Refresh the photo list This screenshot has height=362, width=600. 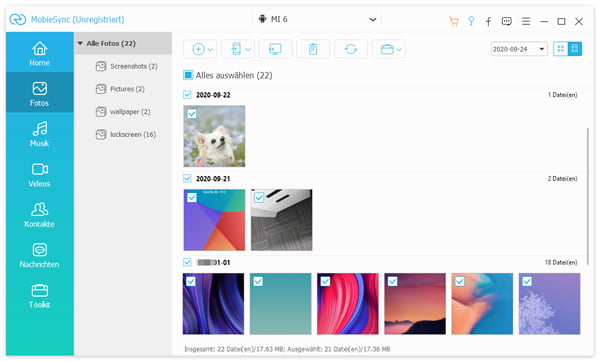351,49
